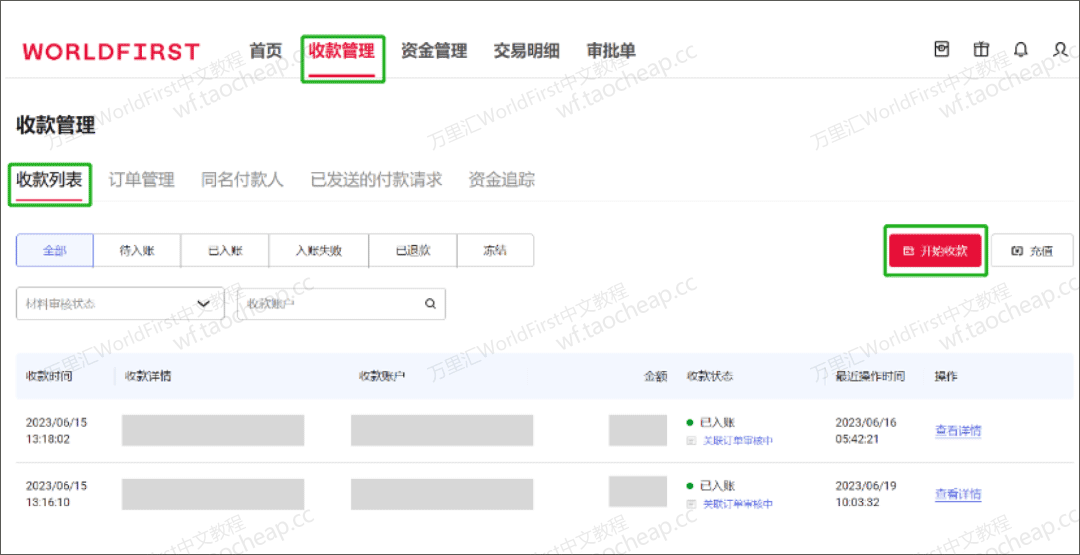
Task: Select the 已入账 status filter
Action: 225,251
